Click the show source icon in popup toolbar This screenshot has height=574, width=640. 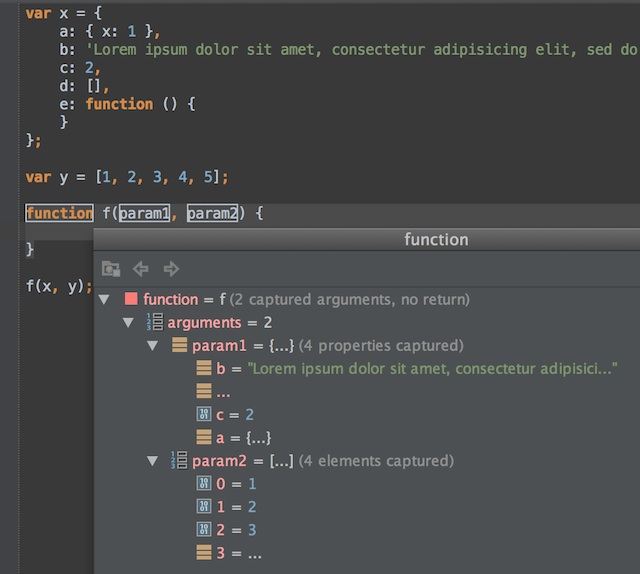click(111, 268)
